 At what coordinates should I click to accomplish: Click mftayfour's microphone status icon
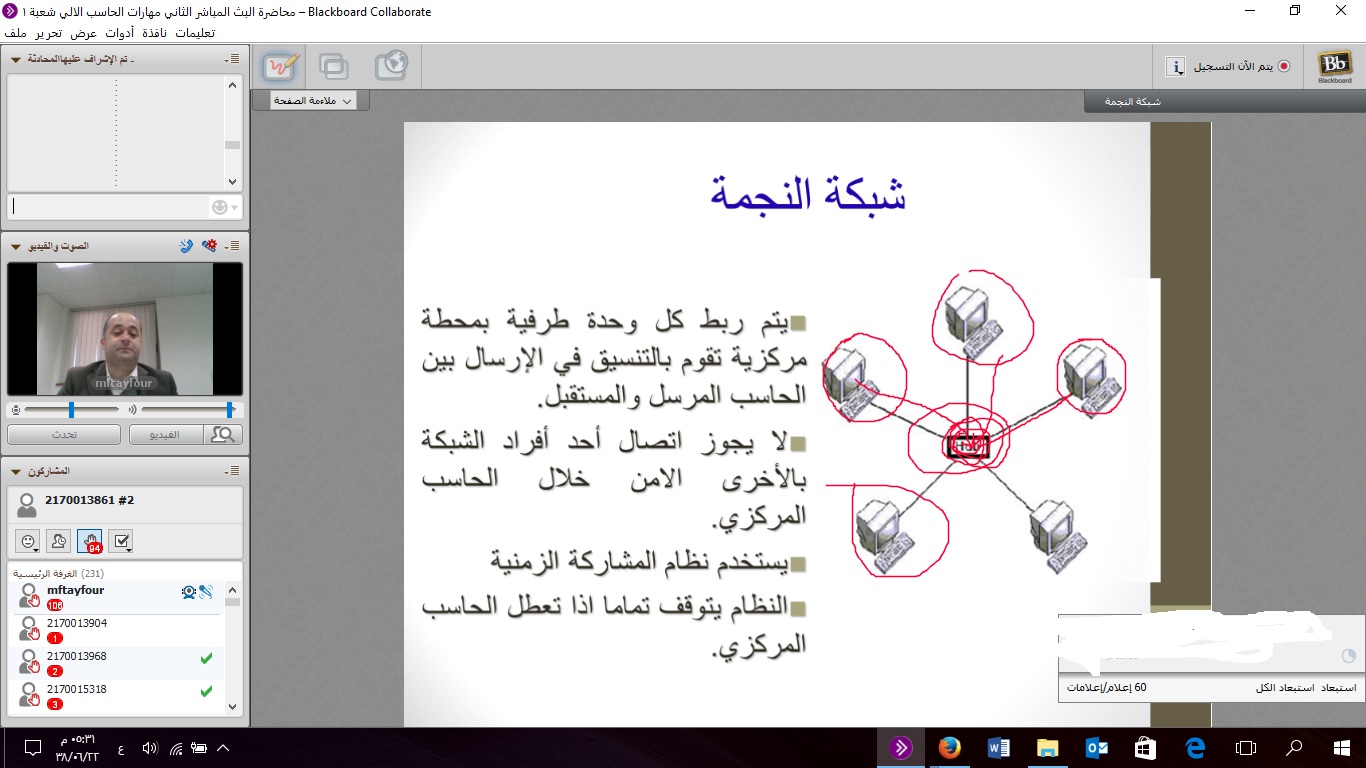coord(205,592)
